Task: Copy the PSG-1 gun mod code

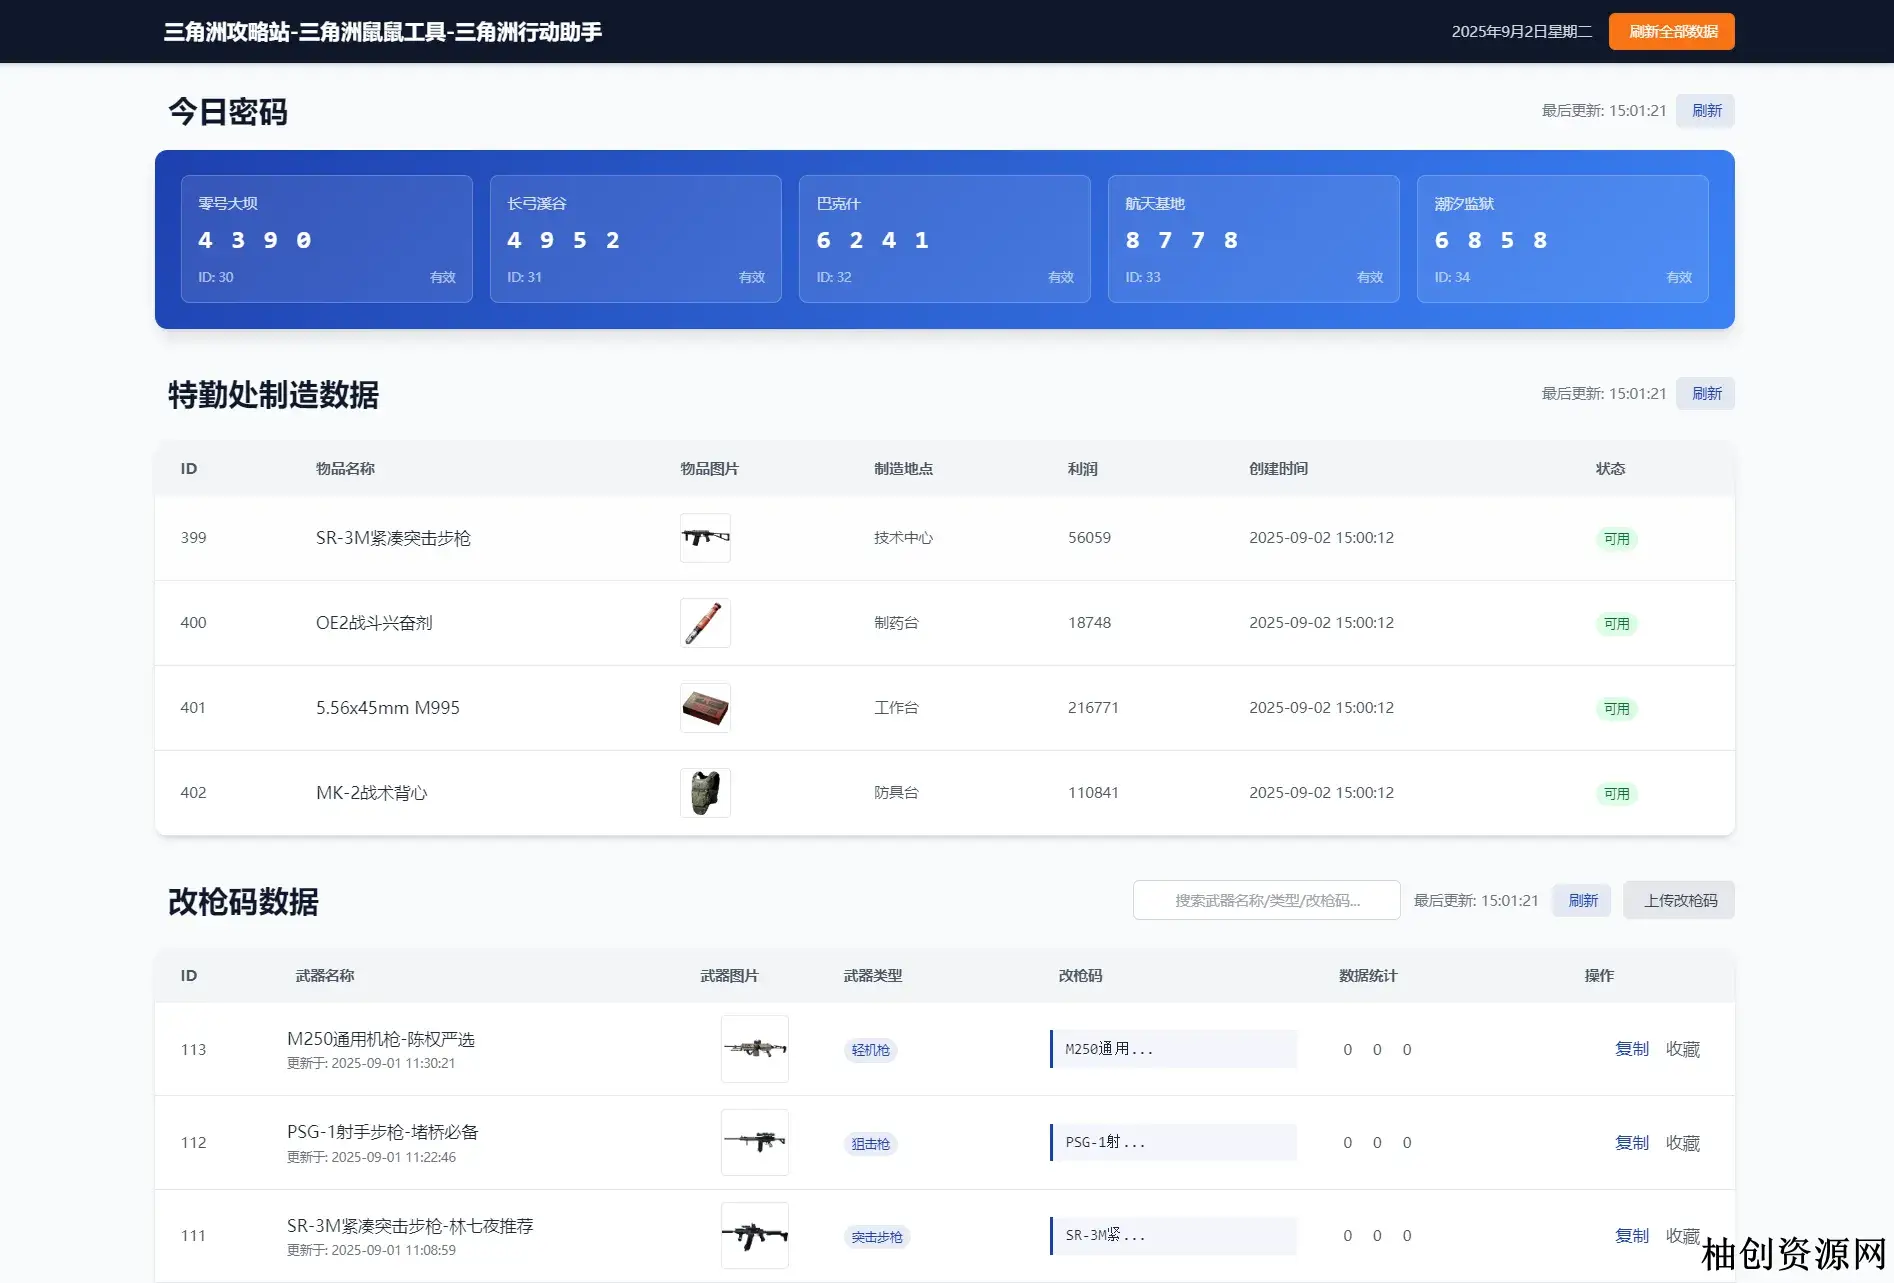Action: 1631,1143
